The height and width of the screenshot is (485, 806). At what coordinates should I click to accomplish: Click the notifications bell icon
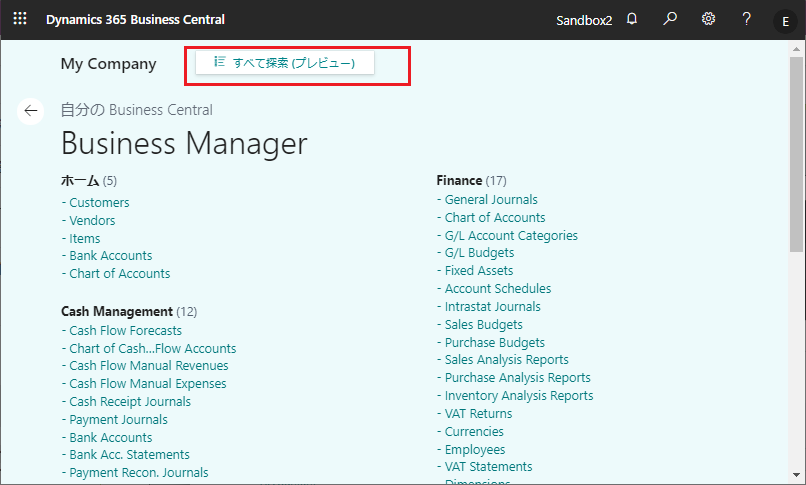click(x=632, y=20)
